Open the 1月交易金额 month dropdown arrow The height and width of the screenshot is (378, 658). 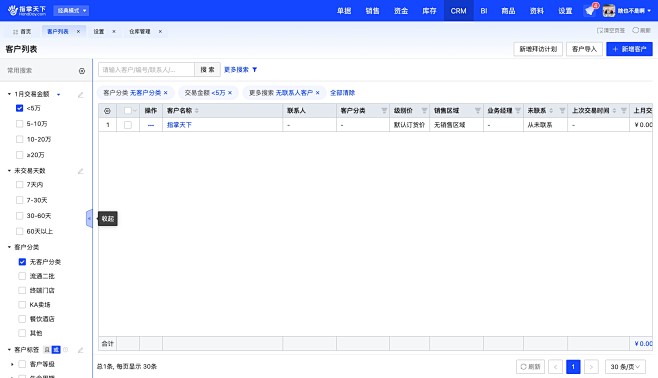click(x=58, y=94)
